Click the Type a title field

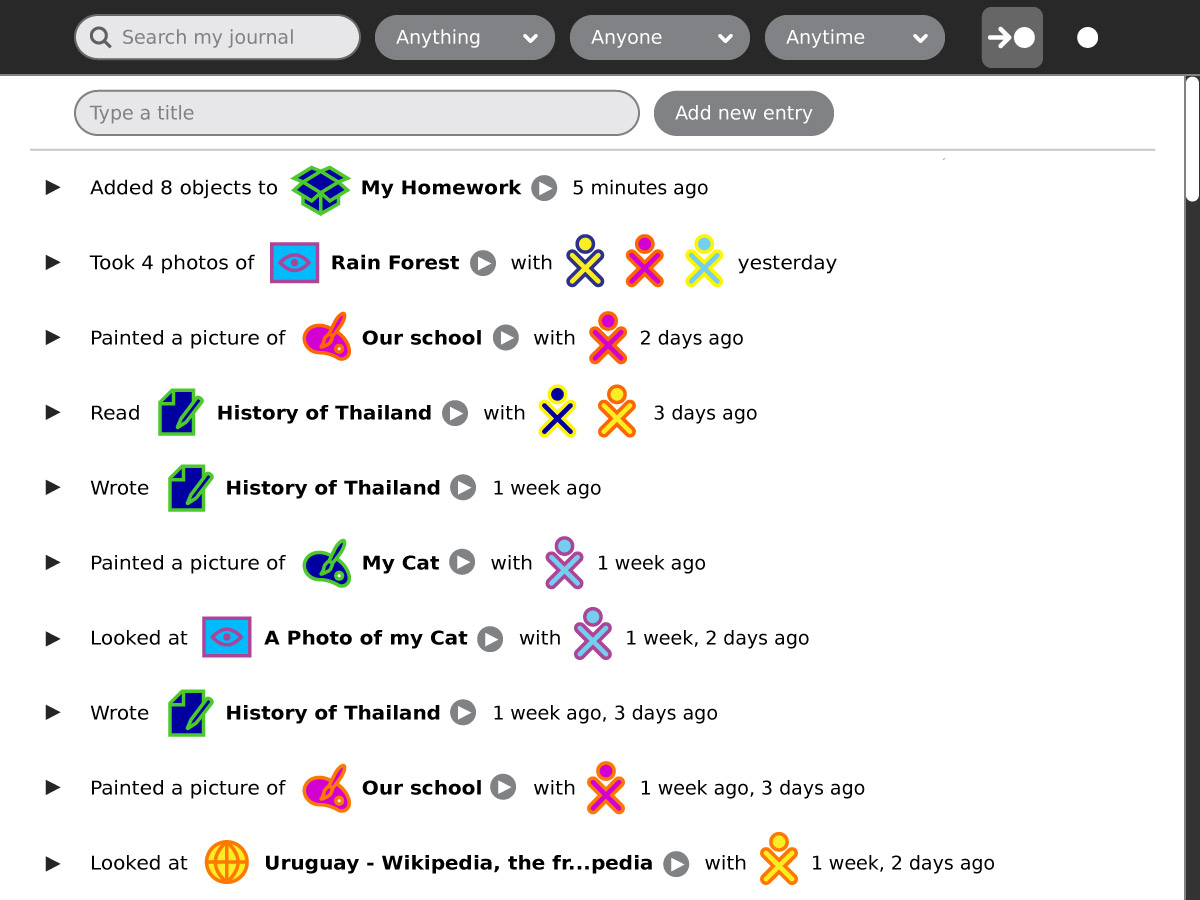tap(356, 113)
